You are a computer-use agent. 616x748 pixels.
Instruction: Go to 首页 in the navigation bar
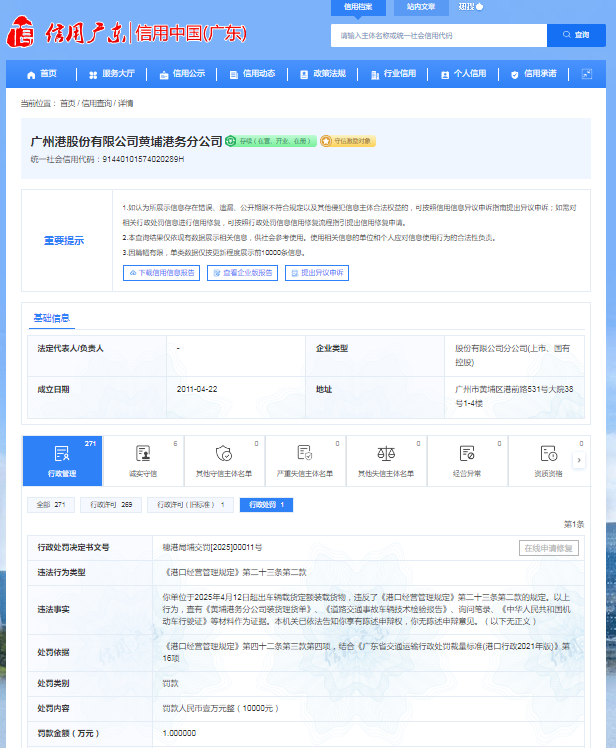pyautogui.click(x=42, y=74)
